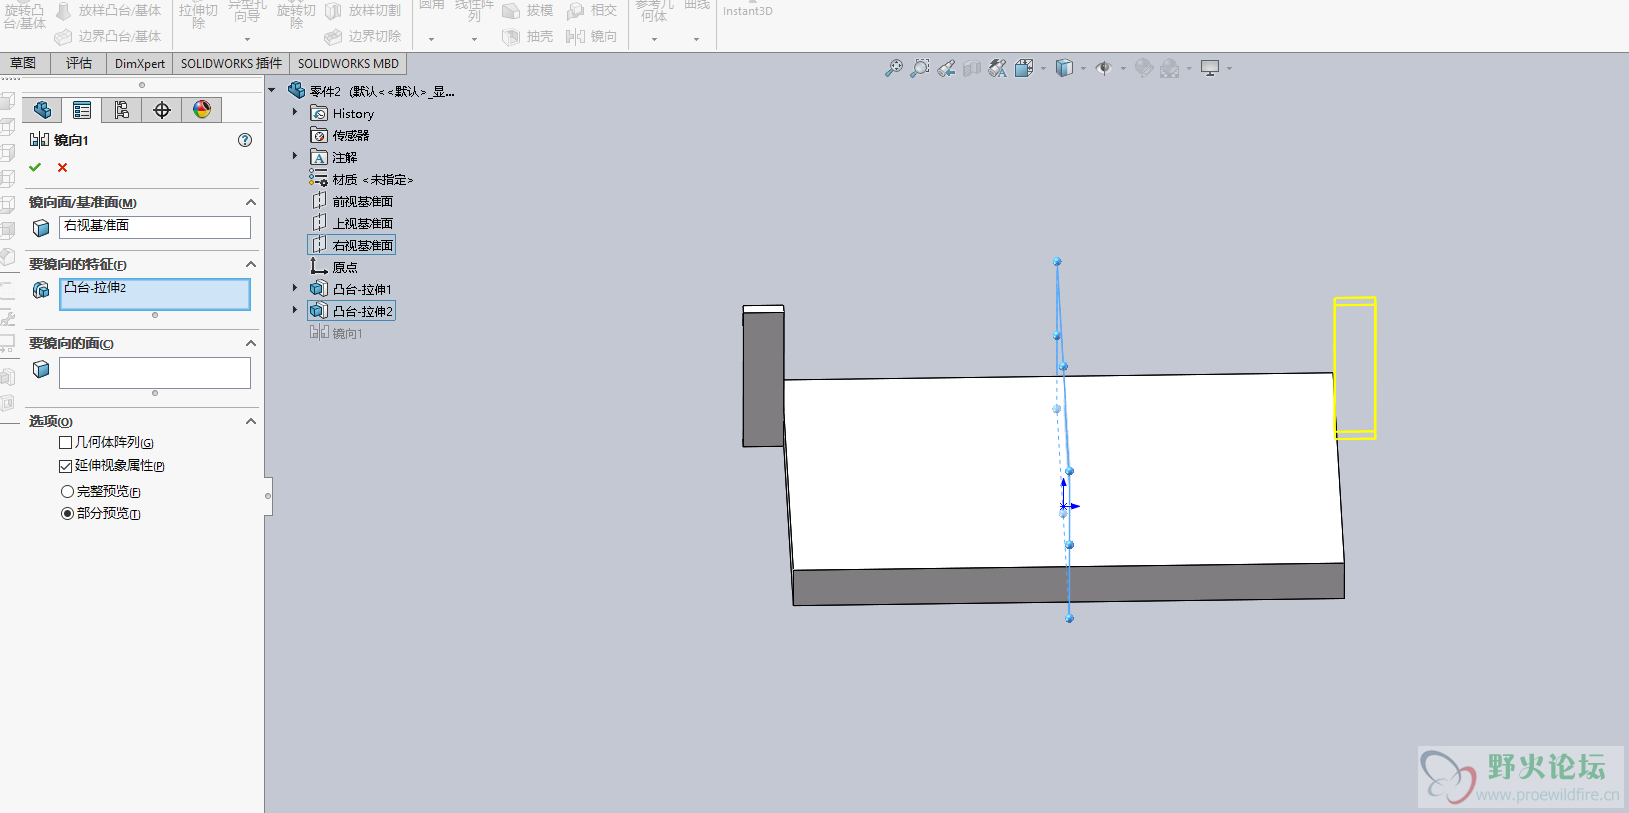Image resolution: width=1629 pixels, height=813 pixels.
Task: Click the Zoom to Fit magnifier icon
Action: [894, 68]
